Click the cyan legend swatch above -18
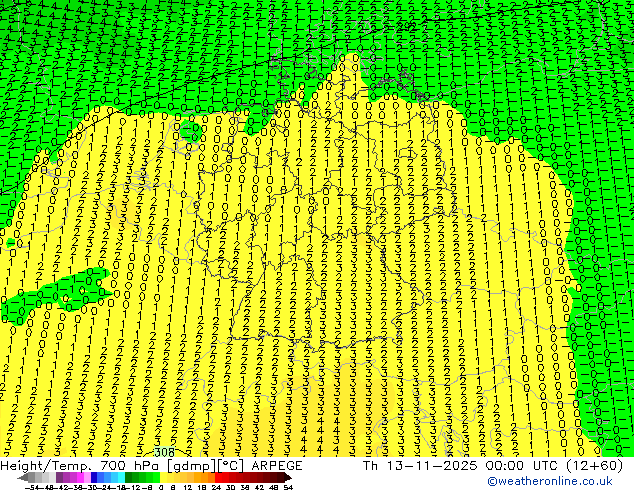 tap(121, 477)
